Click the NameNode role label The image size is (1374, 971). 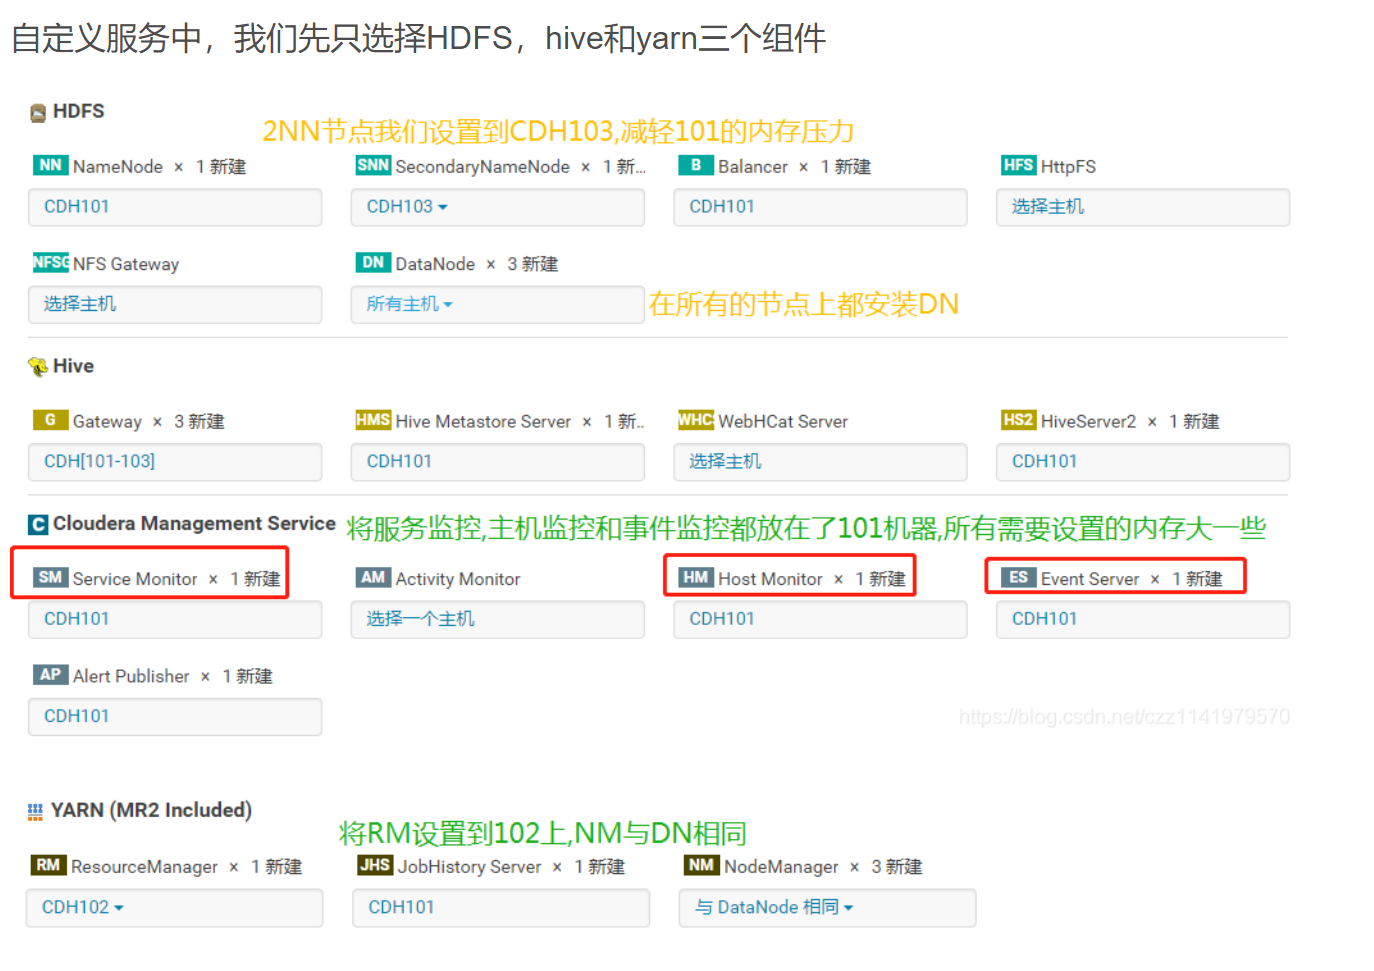[x=118, y=167]
